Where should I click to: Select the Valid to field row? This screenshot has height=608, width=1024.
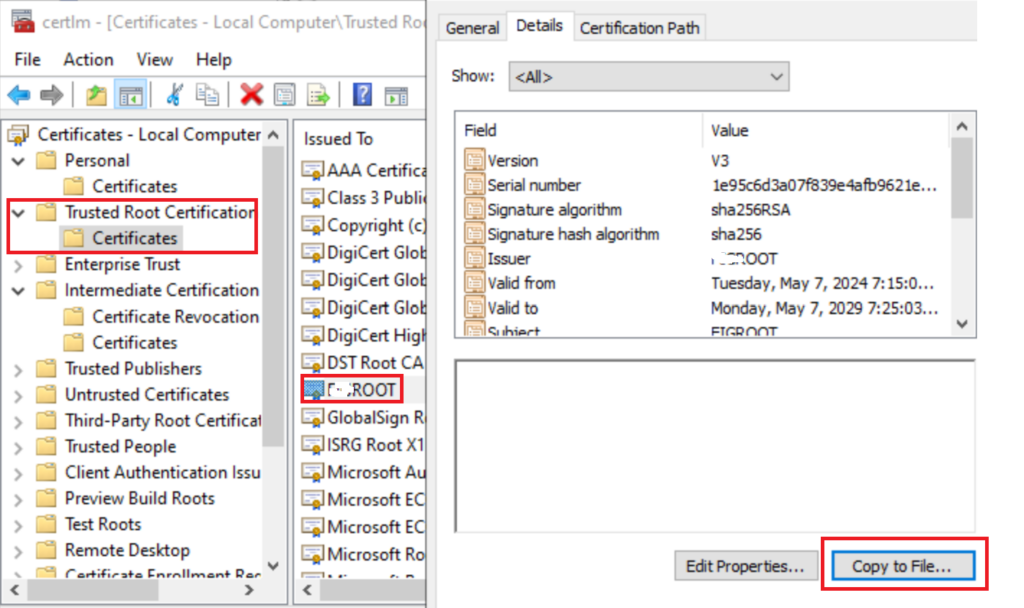(x=704, y=308)
